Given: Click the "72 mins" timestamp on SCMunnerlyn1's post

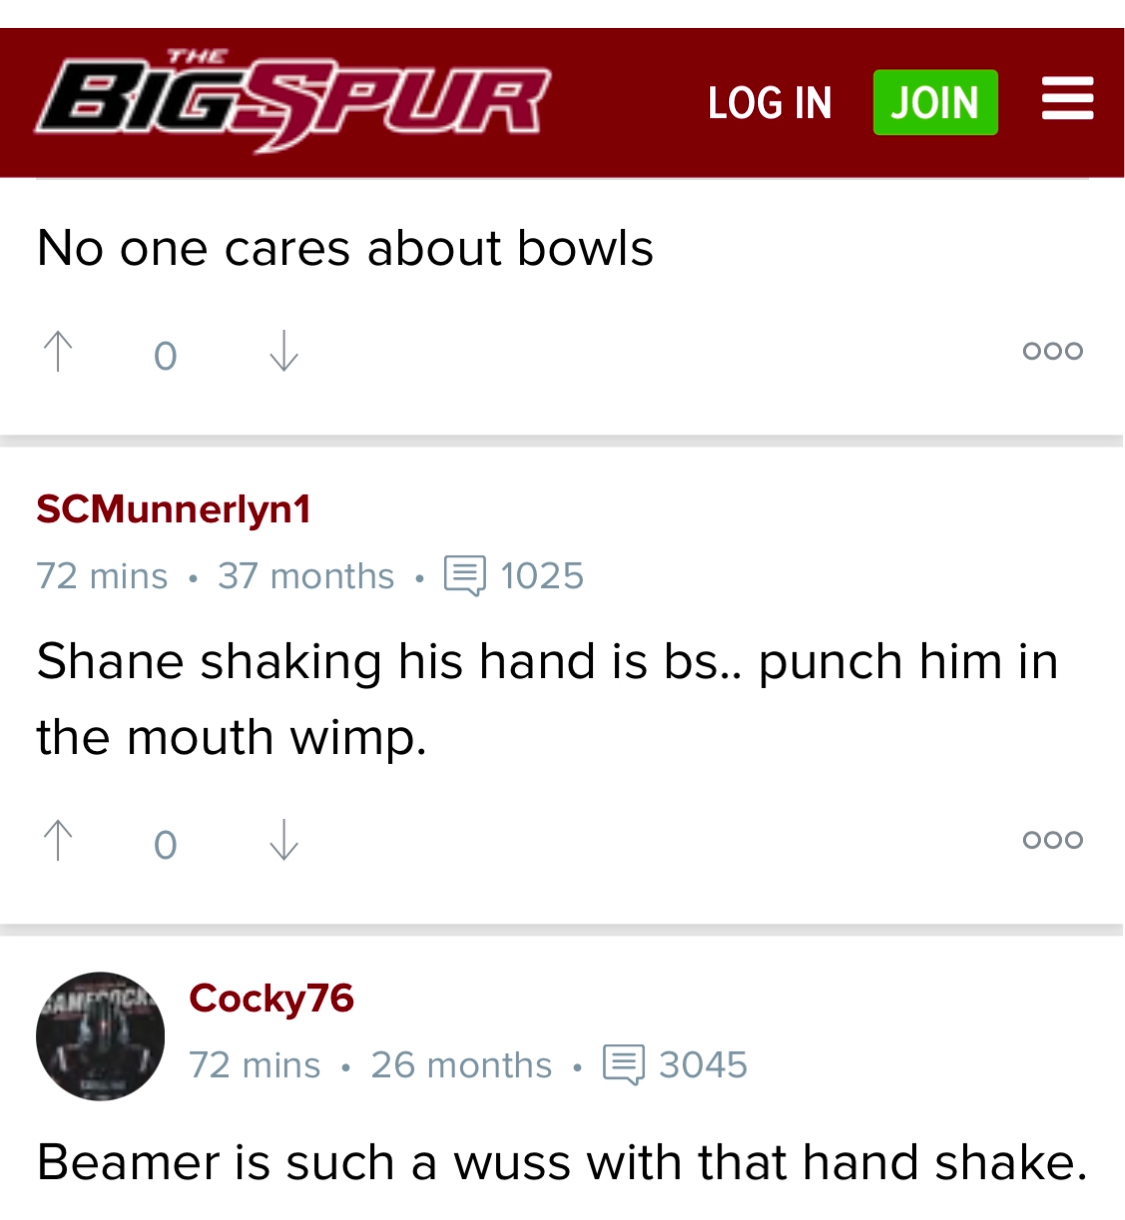Looking at the screenshot, I should click(x=102, y=577).
